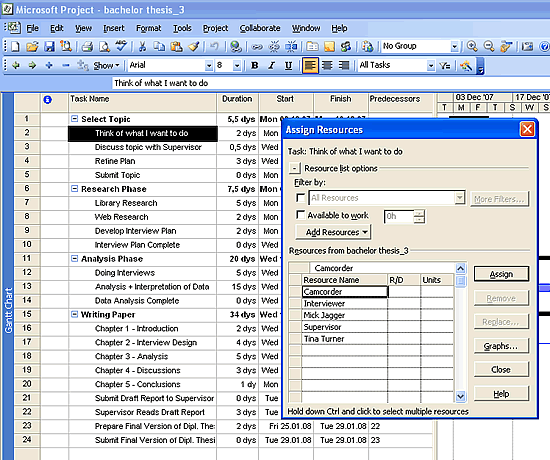Image resolution: width=550 pixels, height=460 pixels.
Task: Collapse the Writing Paper summary task
Action: (74, 314)
